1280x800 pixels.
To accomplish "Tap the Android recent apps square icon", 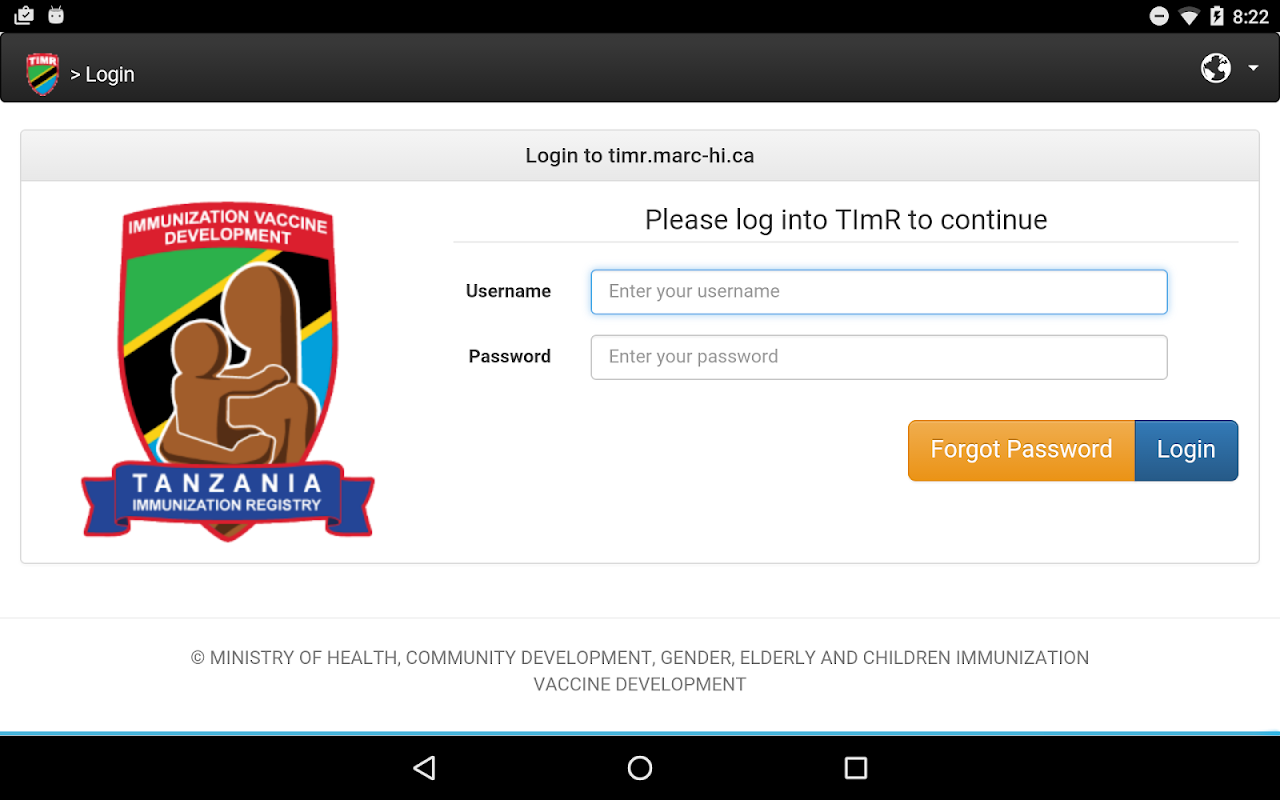I will coord(856,768).
